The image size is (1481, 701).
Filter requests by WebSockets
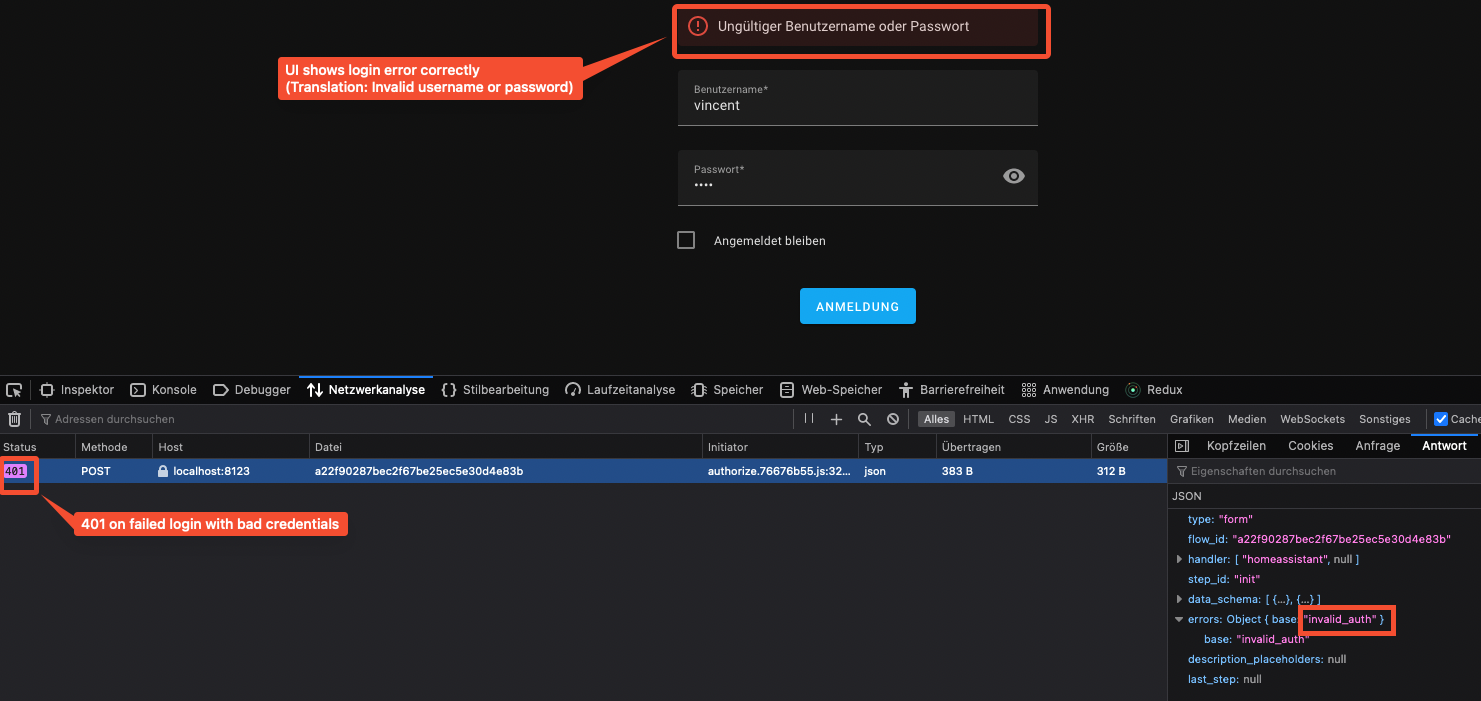1313,419
